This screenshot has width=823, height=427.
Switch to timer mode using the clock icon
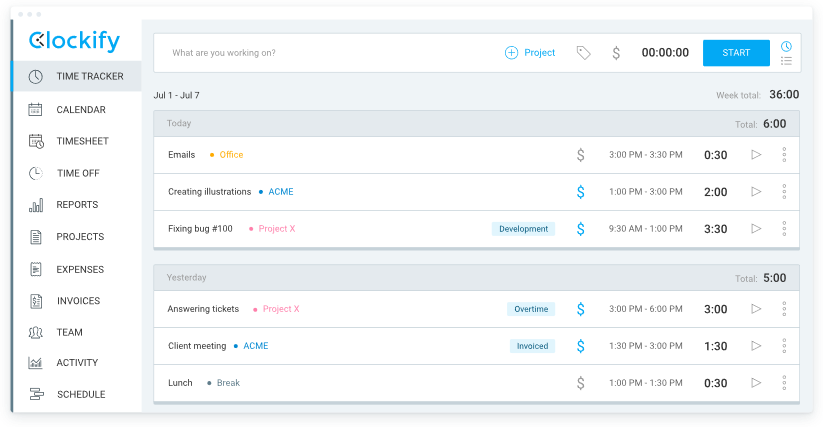786,46
